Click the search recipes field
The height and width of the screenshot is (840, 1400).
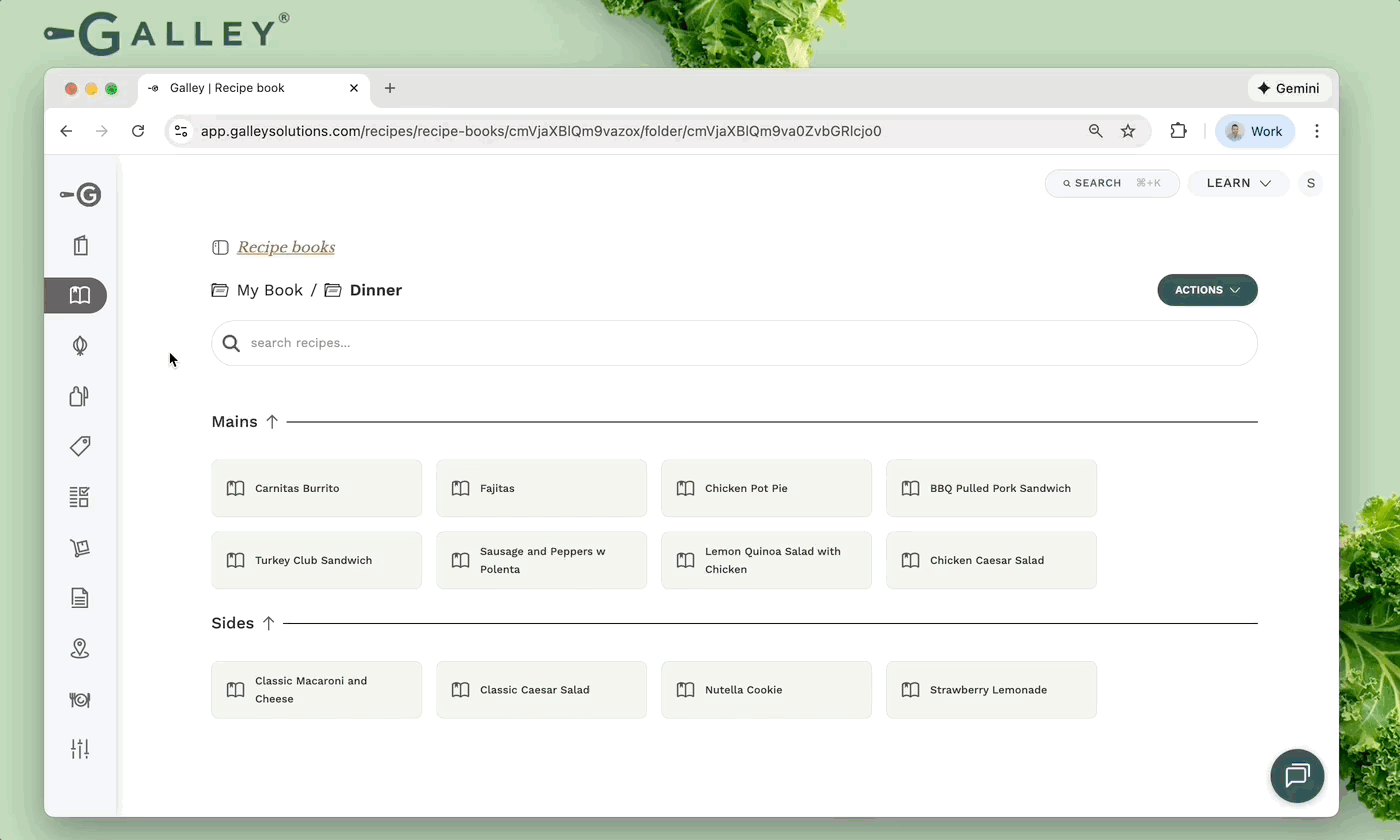pyautogui.click(x=734, y=343)
